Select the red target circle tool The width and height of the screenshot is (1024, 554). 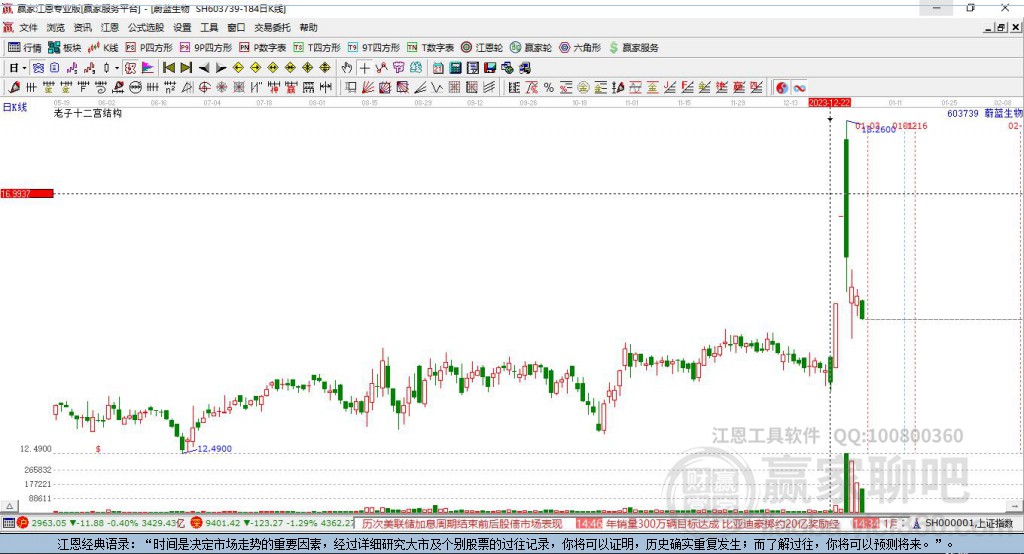(204, 88)
